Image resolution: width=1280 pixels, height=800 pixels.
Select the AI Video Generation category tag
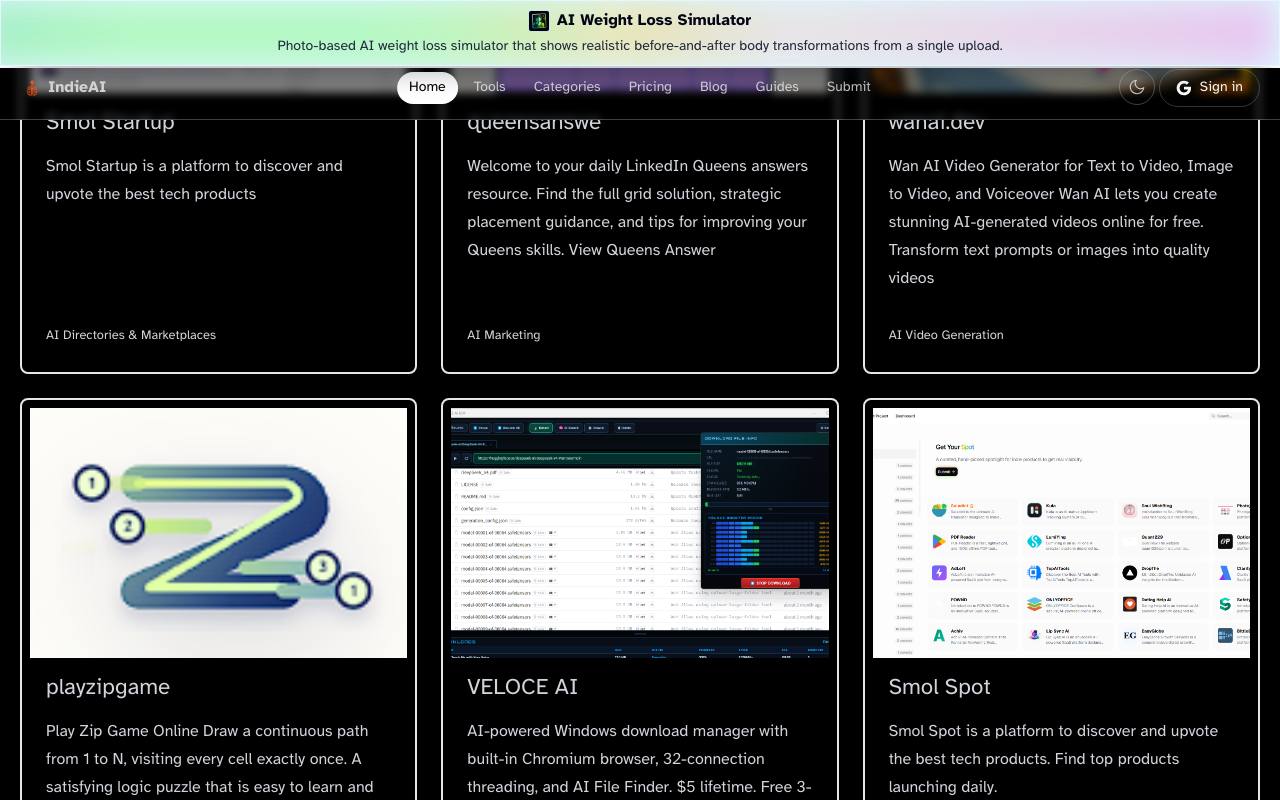(x=946, y=335)
